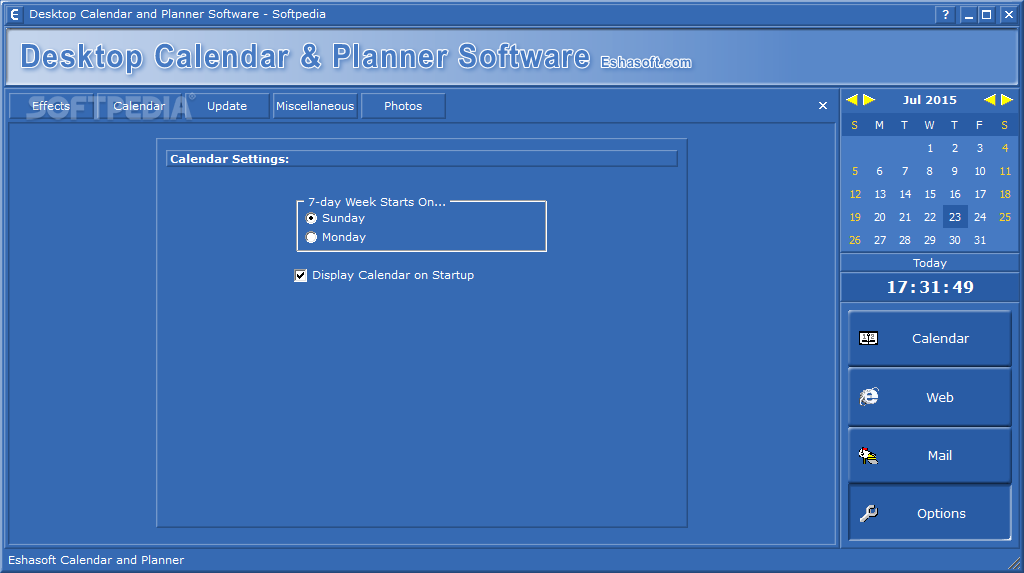Click the yellow back arrow just after Jul 2015

[x=989, y=99]
